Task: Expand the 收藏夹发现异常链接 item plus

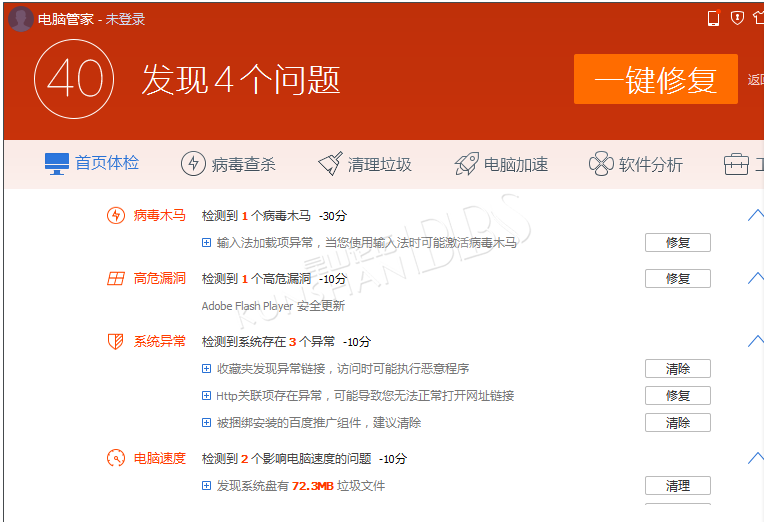Action: pos(207,368)
